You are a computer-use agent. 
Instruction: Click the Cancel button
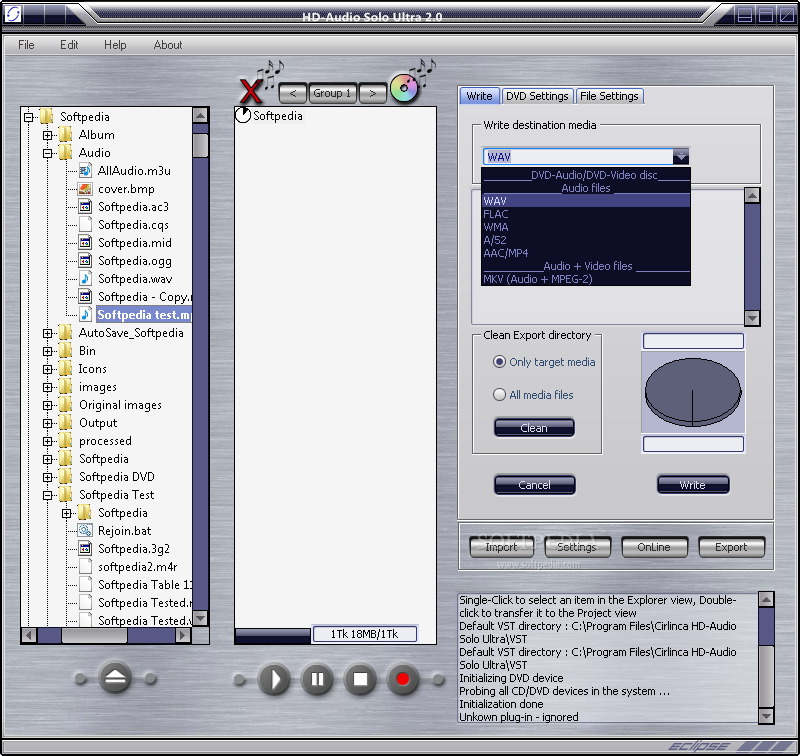point(534,485)
